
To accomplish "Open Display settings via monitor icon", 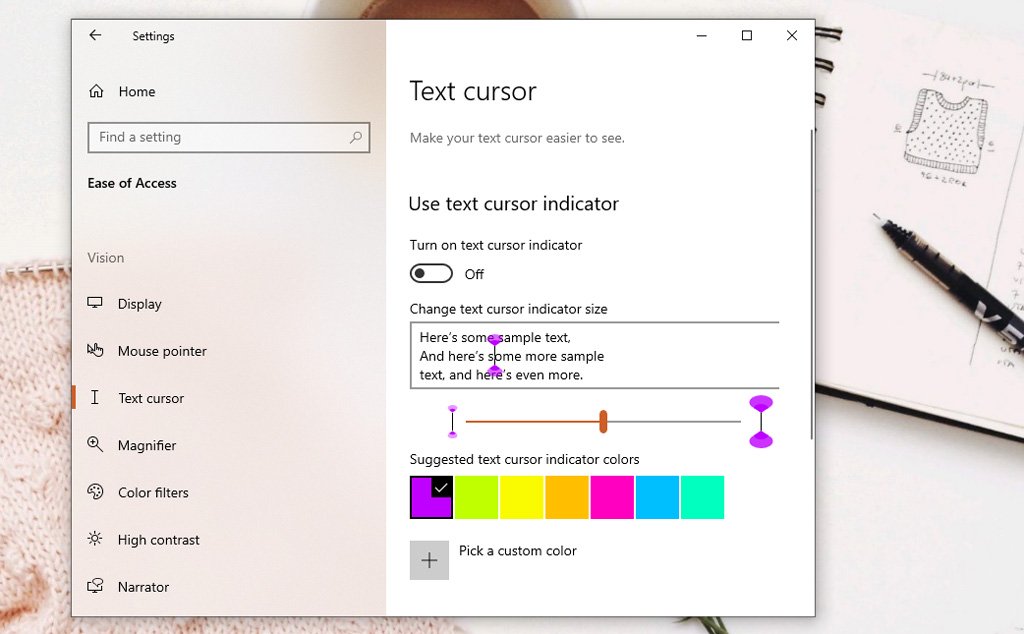I will pos(95,304).
